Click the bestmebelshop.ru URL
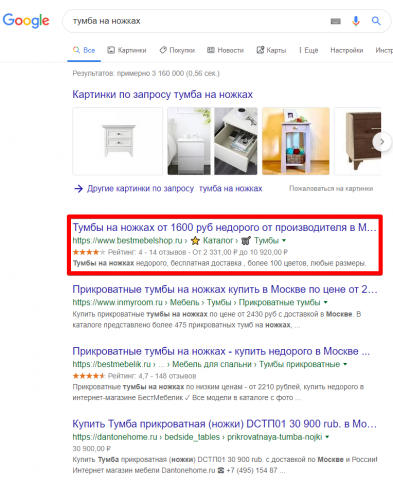This screenshot has width=393, height=480. coord(127,240)
